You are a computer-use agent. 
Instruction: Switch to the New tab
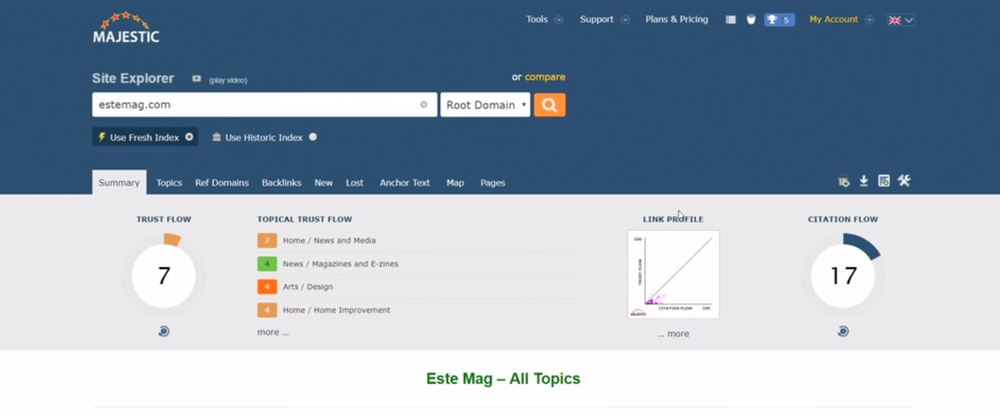(323, 183)
